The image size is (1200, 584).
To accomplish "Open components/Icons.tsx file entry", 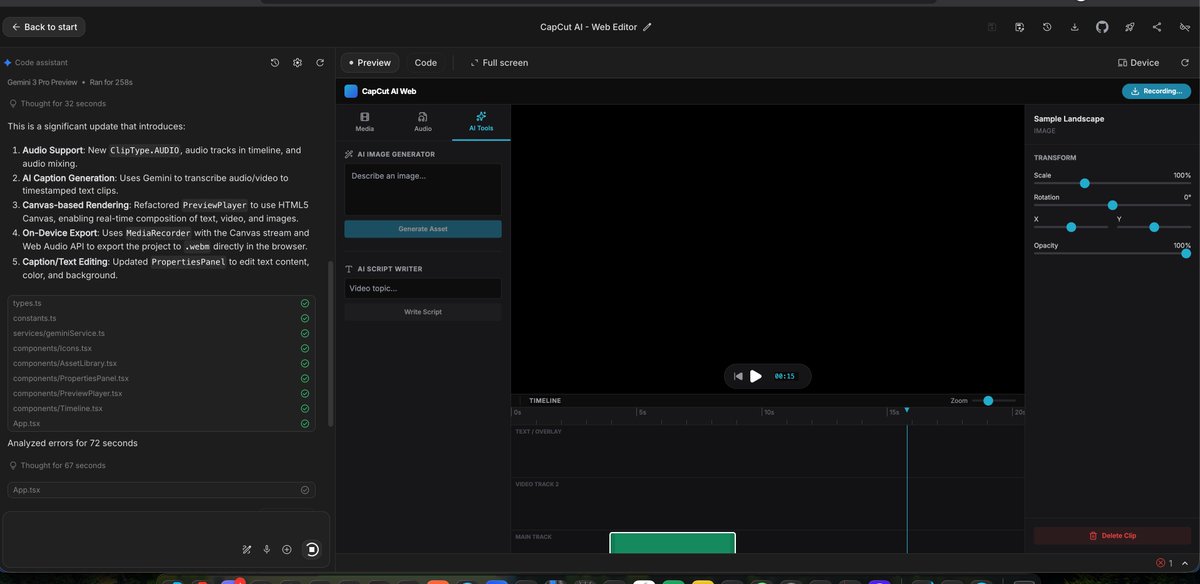I will click(x=161, y=348).
